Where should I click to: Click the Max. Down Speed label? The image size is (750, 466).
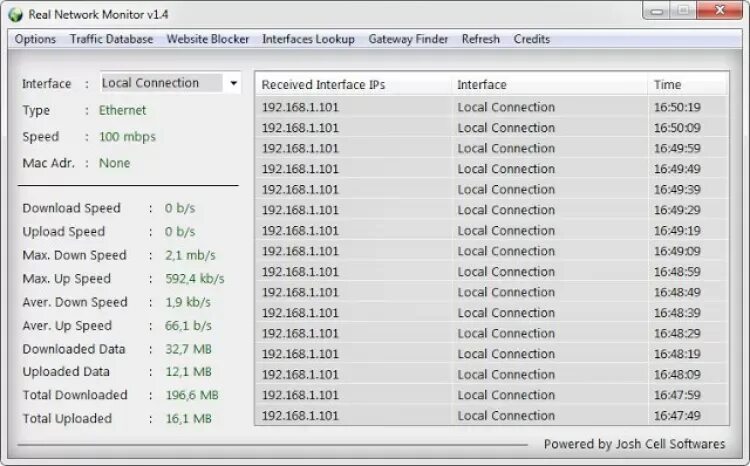point(75,255)
